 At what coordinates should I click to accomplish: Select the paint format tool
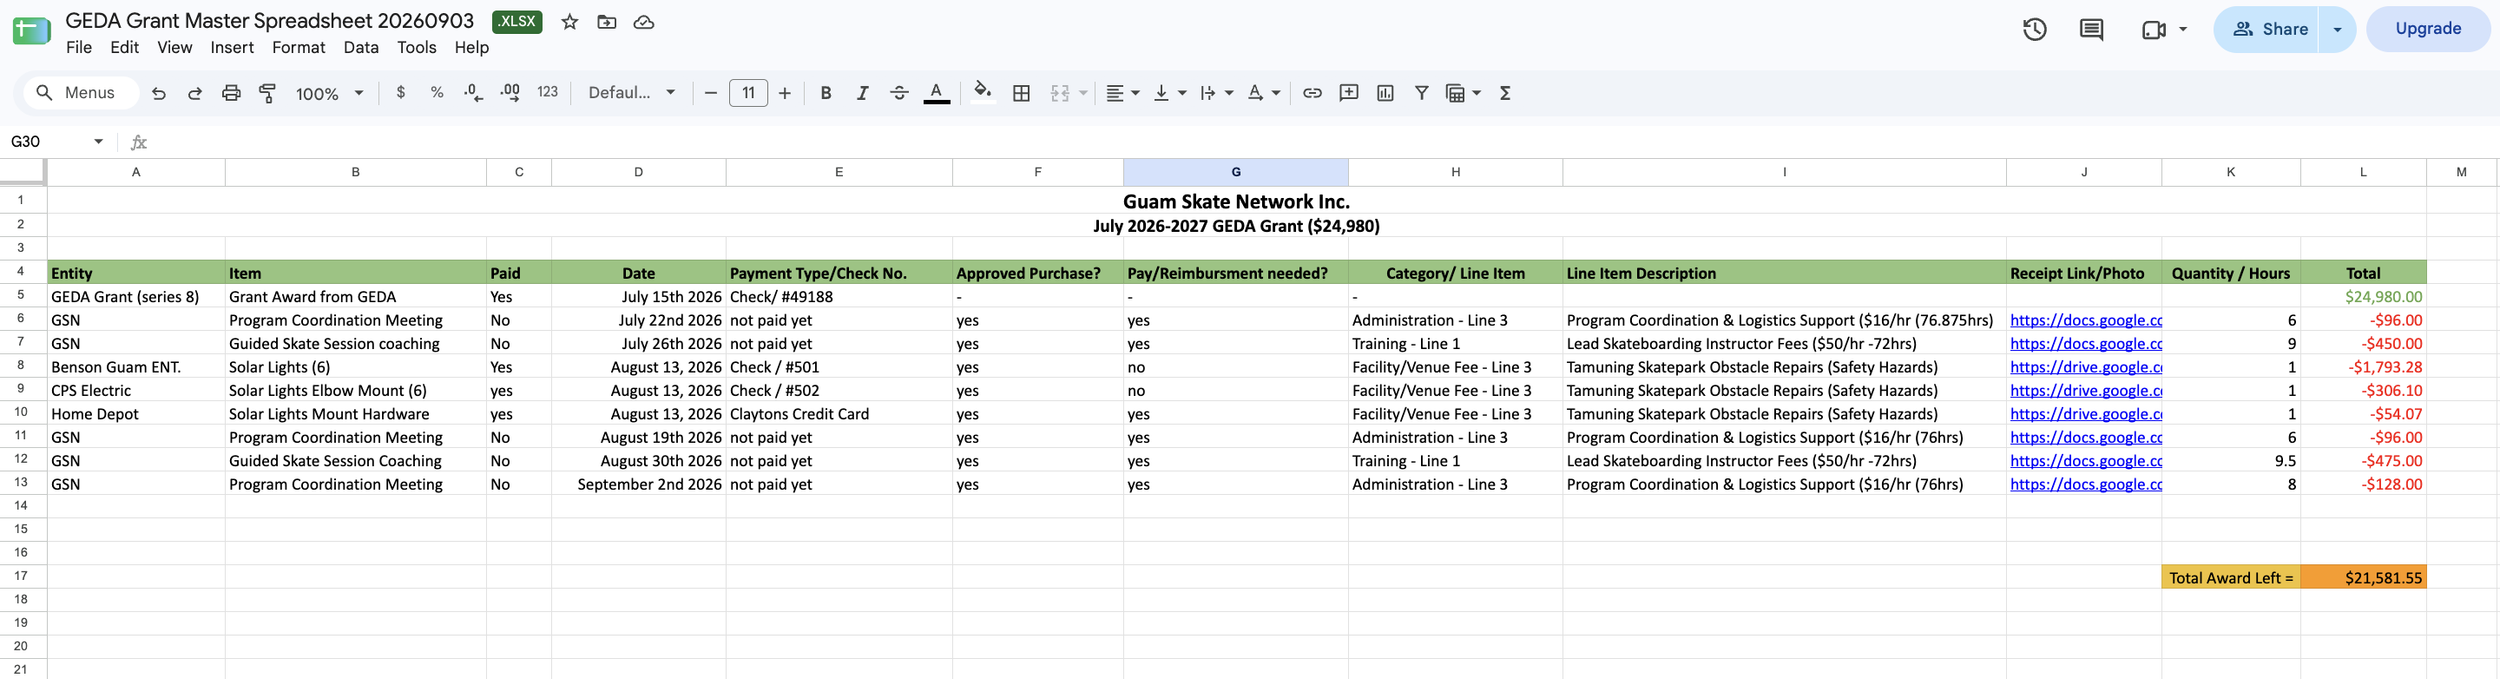pyautogui.click(x=267, y=93)
